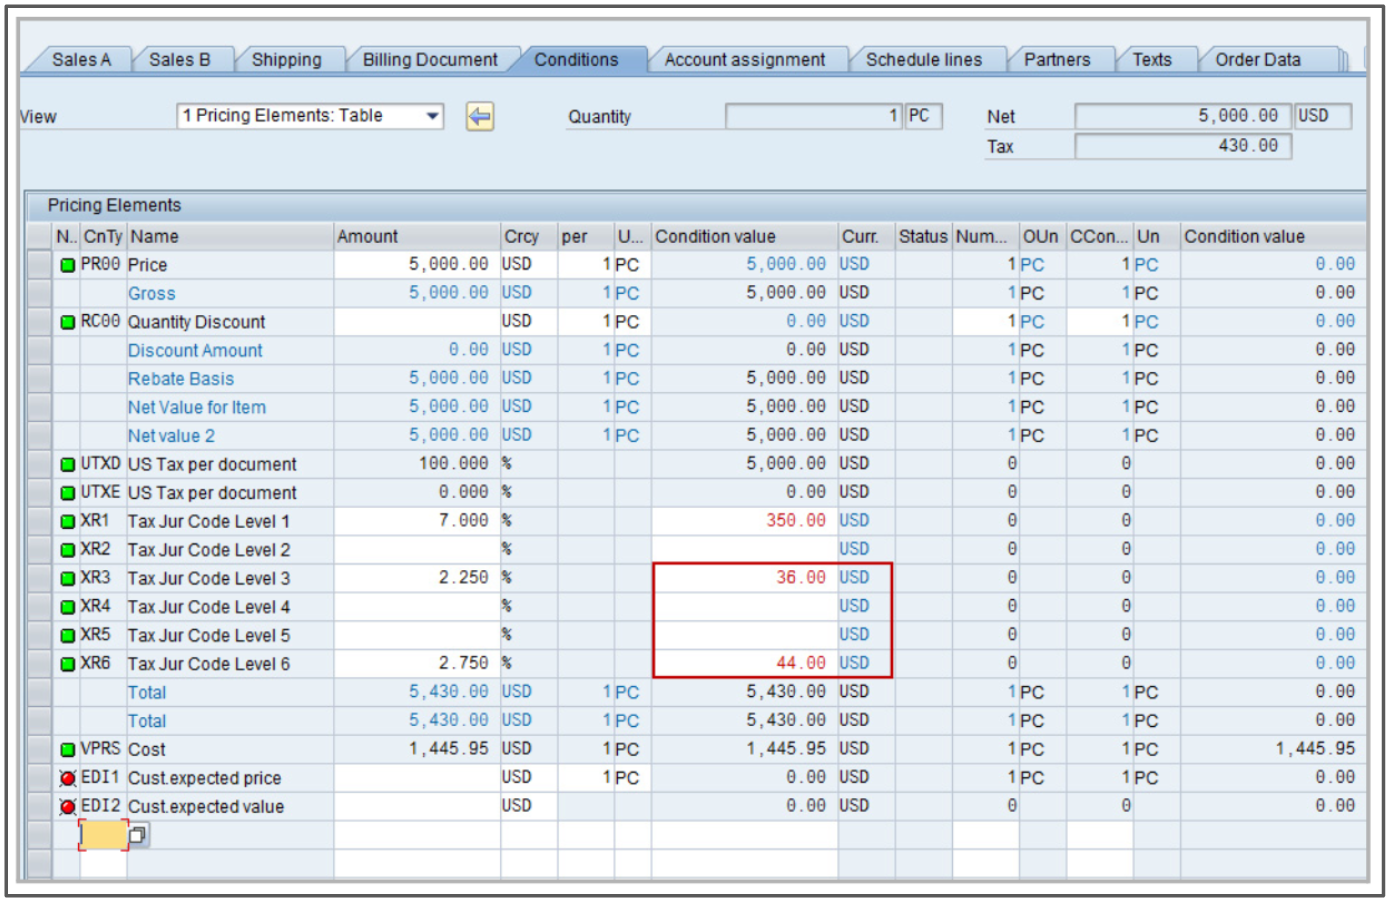Screen dimensions: 1394x904
Task: Select the row selector for XR3 tax row
Action: 39,579
